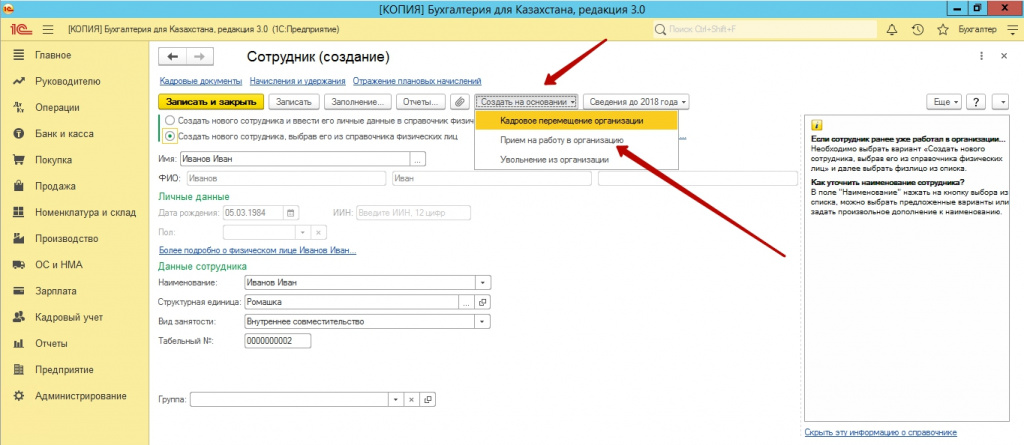This screenshot has height=445, width=1024.
Task: Open the Пол dropdown arrow
Action: [x=302, y=233]
